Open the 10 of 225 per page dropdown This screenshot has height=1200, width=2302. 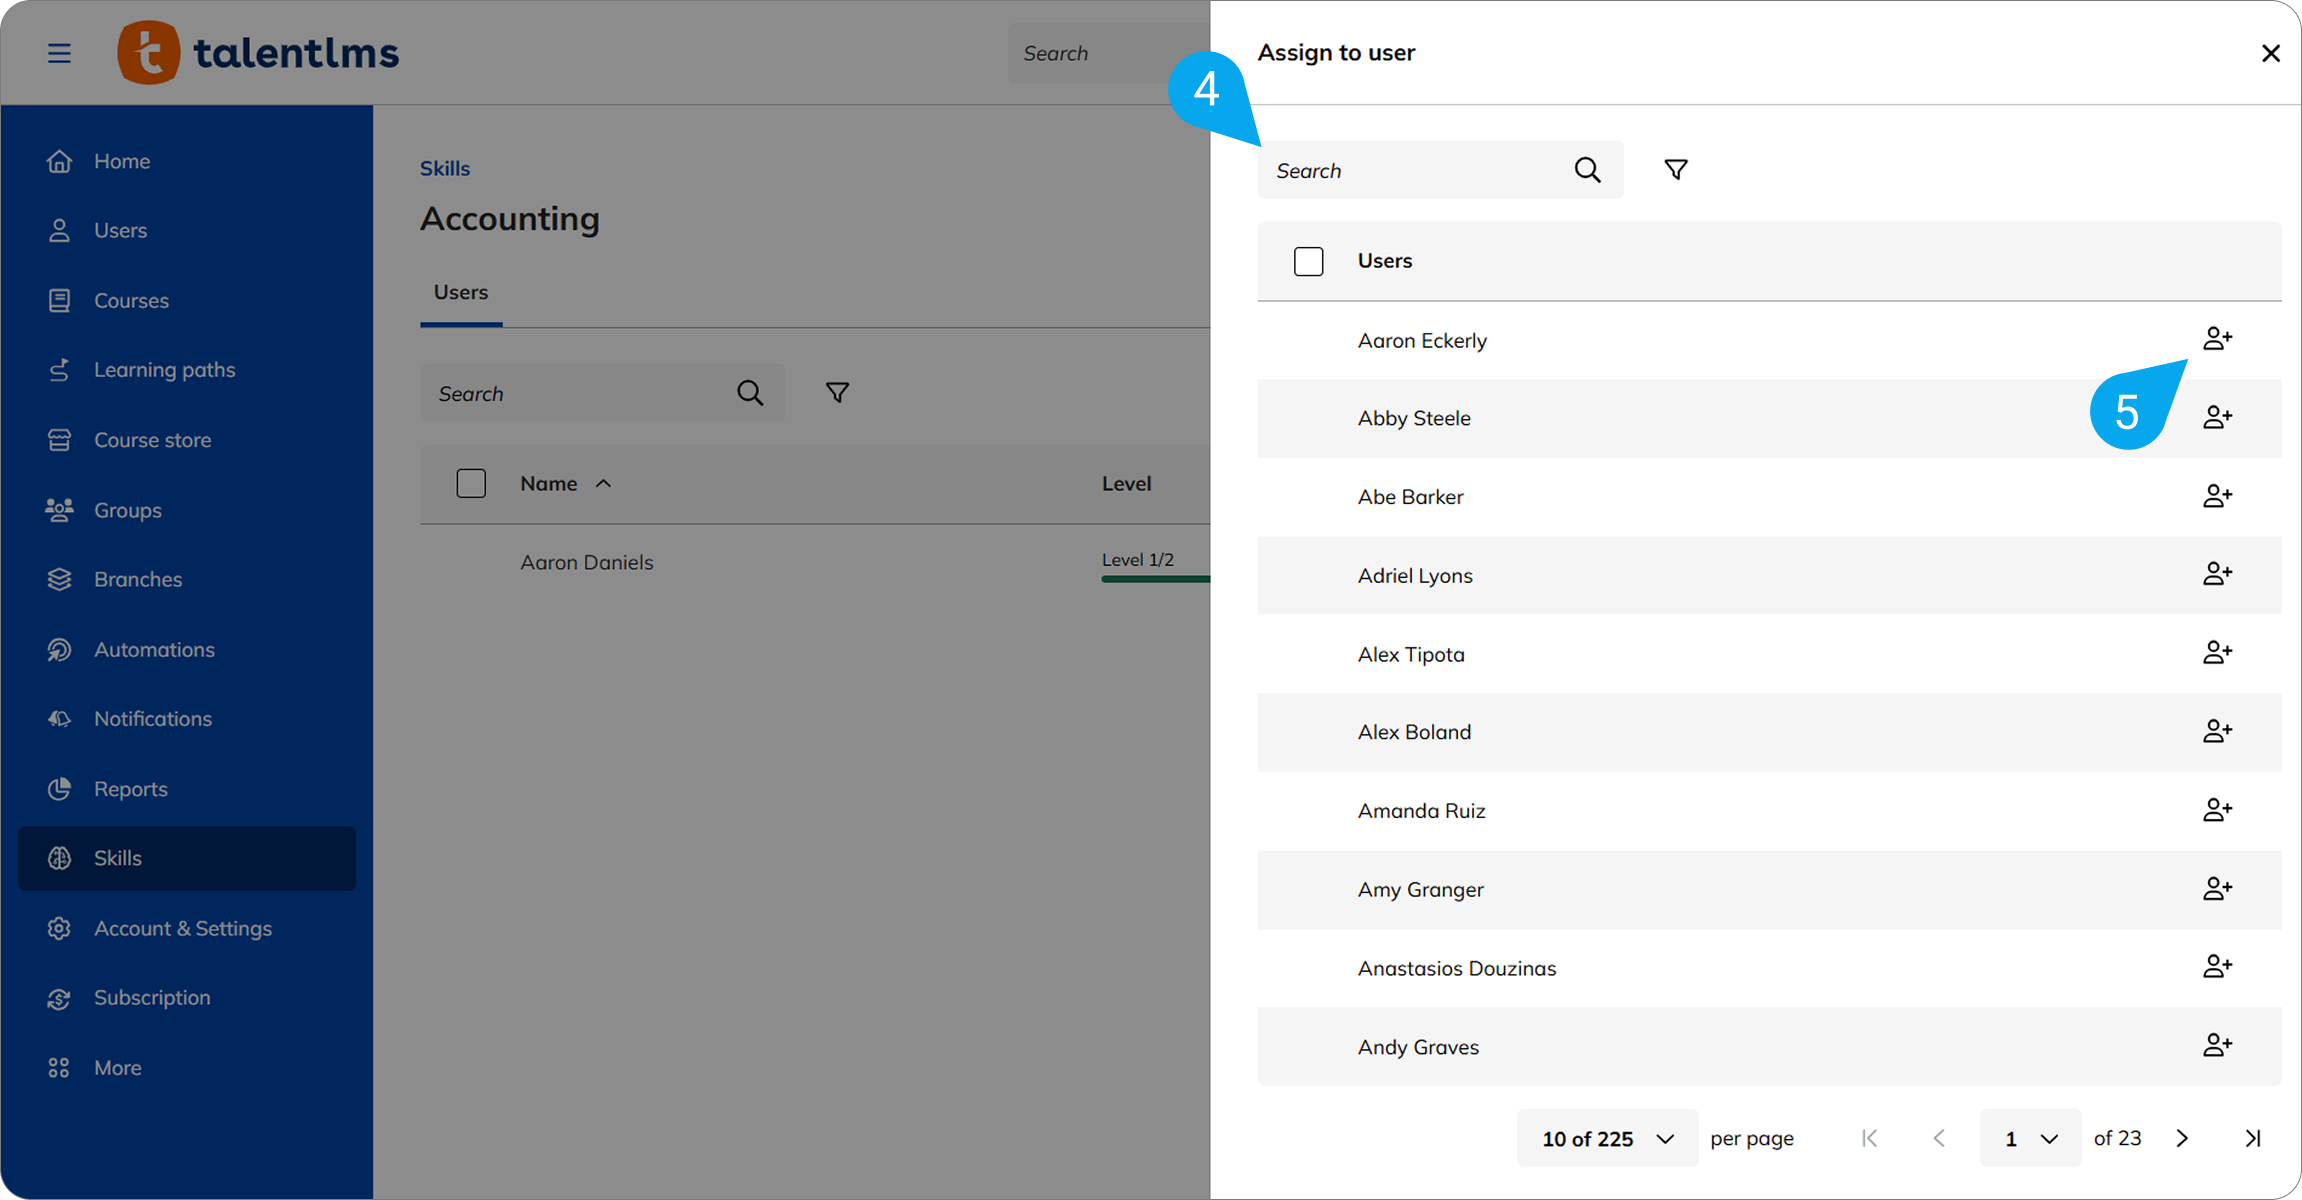pos(1607,1138)
